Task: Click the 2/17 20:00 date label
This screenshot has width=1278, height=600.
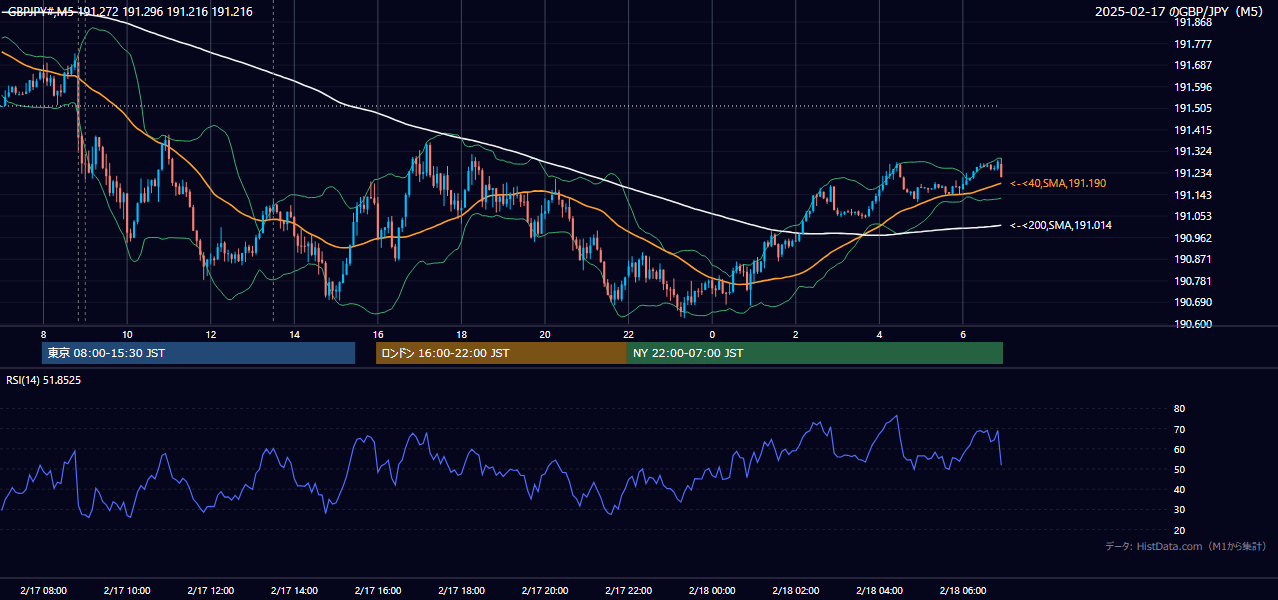Action: 545,591
